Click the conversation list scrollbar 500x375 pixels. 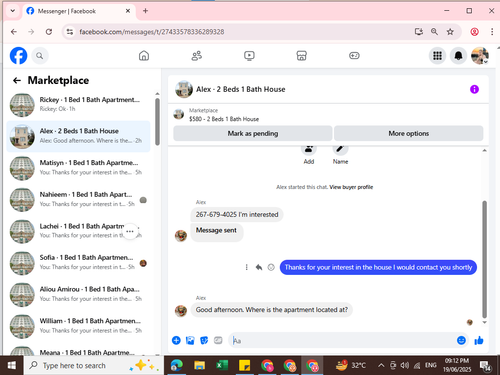point(157,122)
